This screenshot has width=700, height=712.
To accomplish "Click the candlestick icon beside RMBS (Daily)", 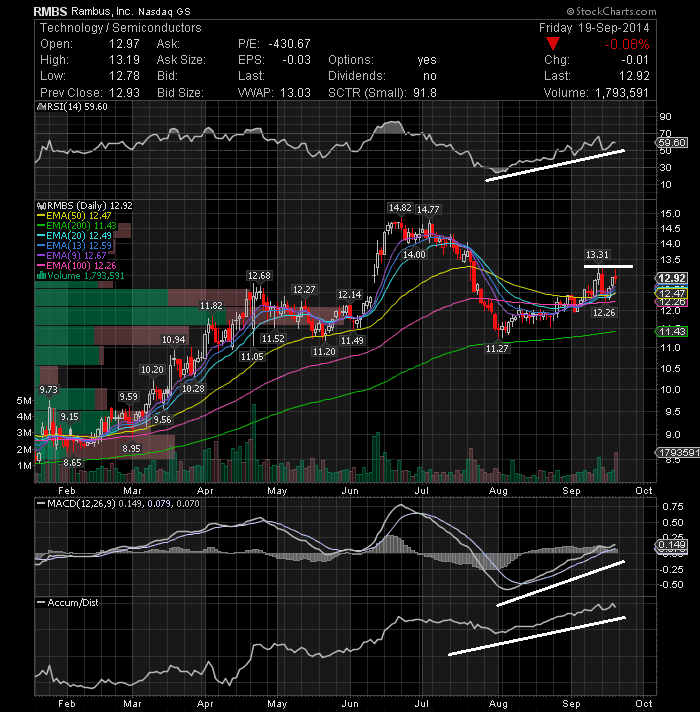I will point(41,206).
